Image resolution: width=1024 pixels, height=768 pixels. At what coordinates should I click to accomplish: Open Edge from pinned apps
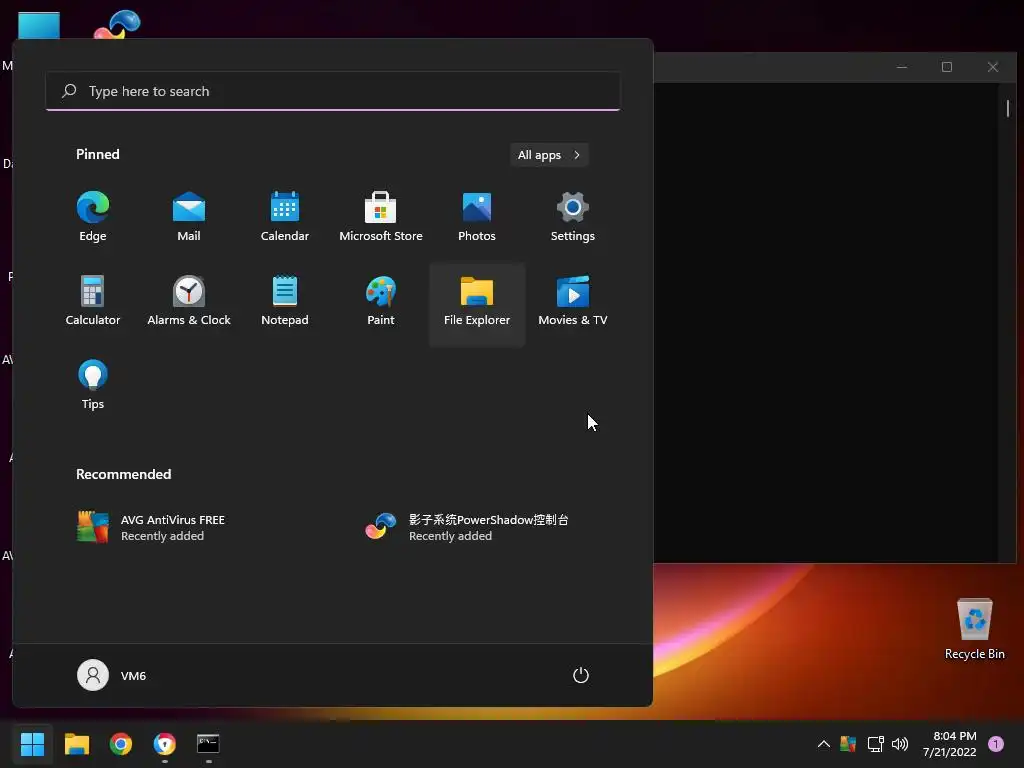click(93, 217)
